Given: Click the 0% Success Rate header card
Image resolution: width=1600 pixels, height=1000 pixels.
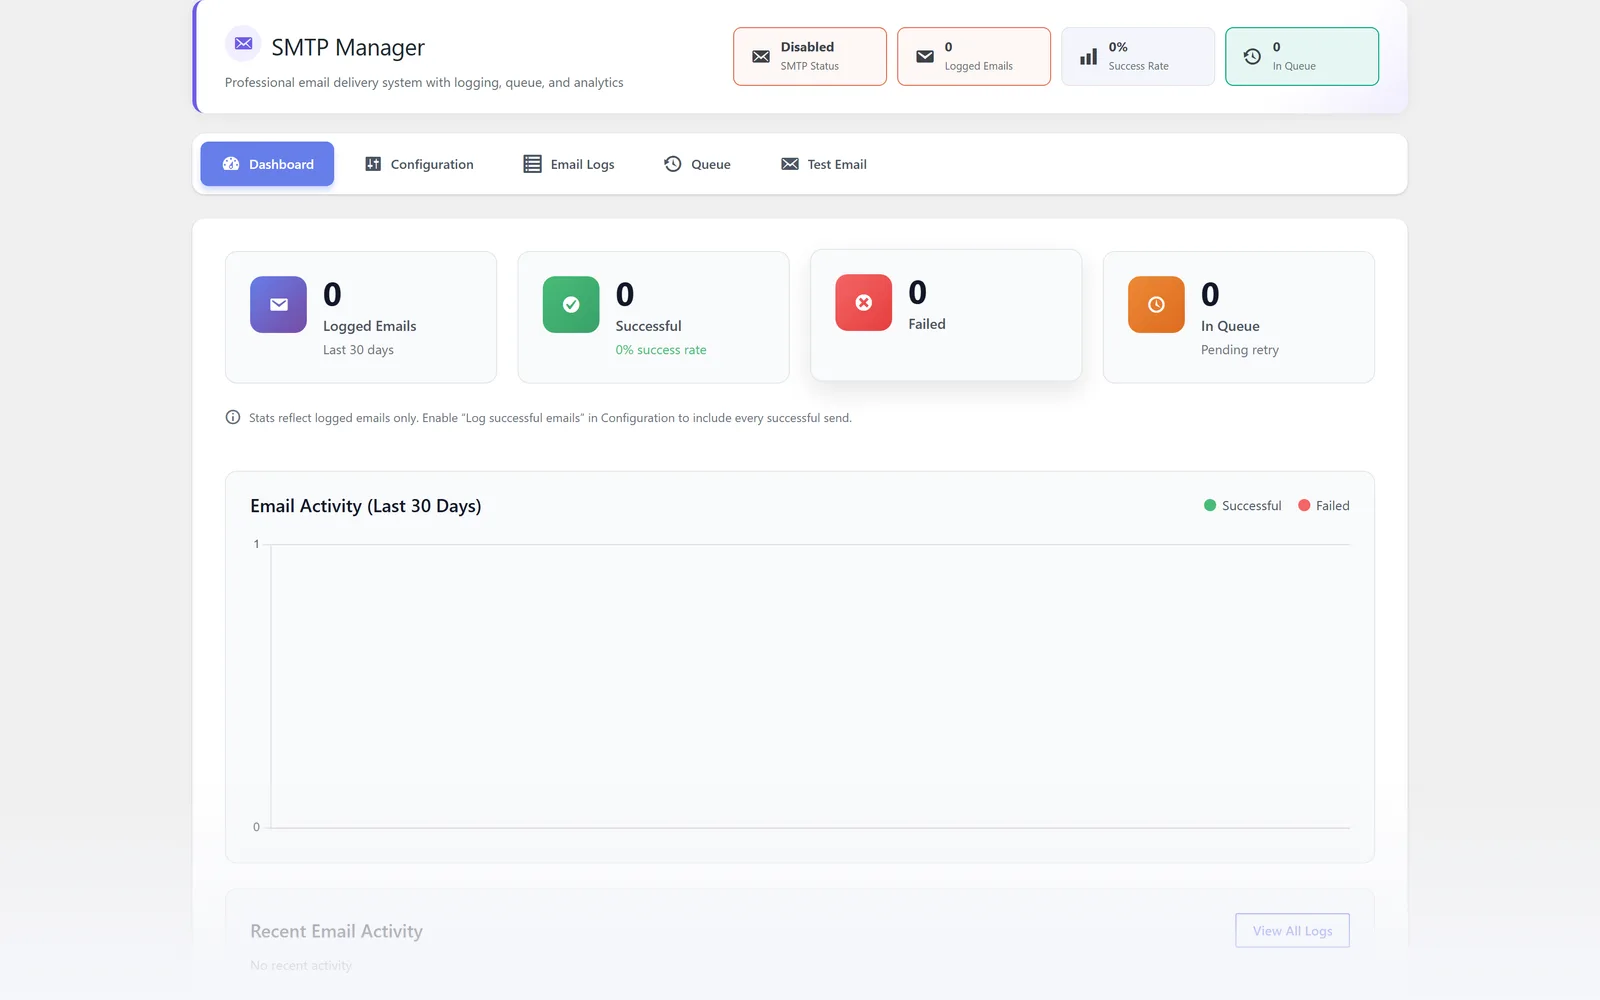Looking at the screenshot, I should tap(1138, 56).
